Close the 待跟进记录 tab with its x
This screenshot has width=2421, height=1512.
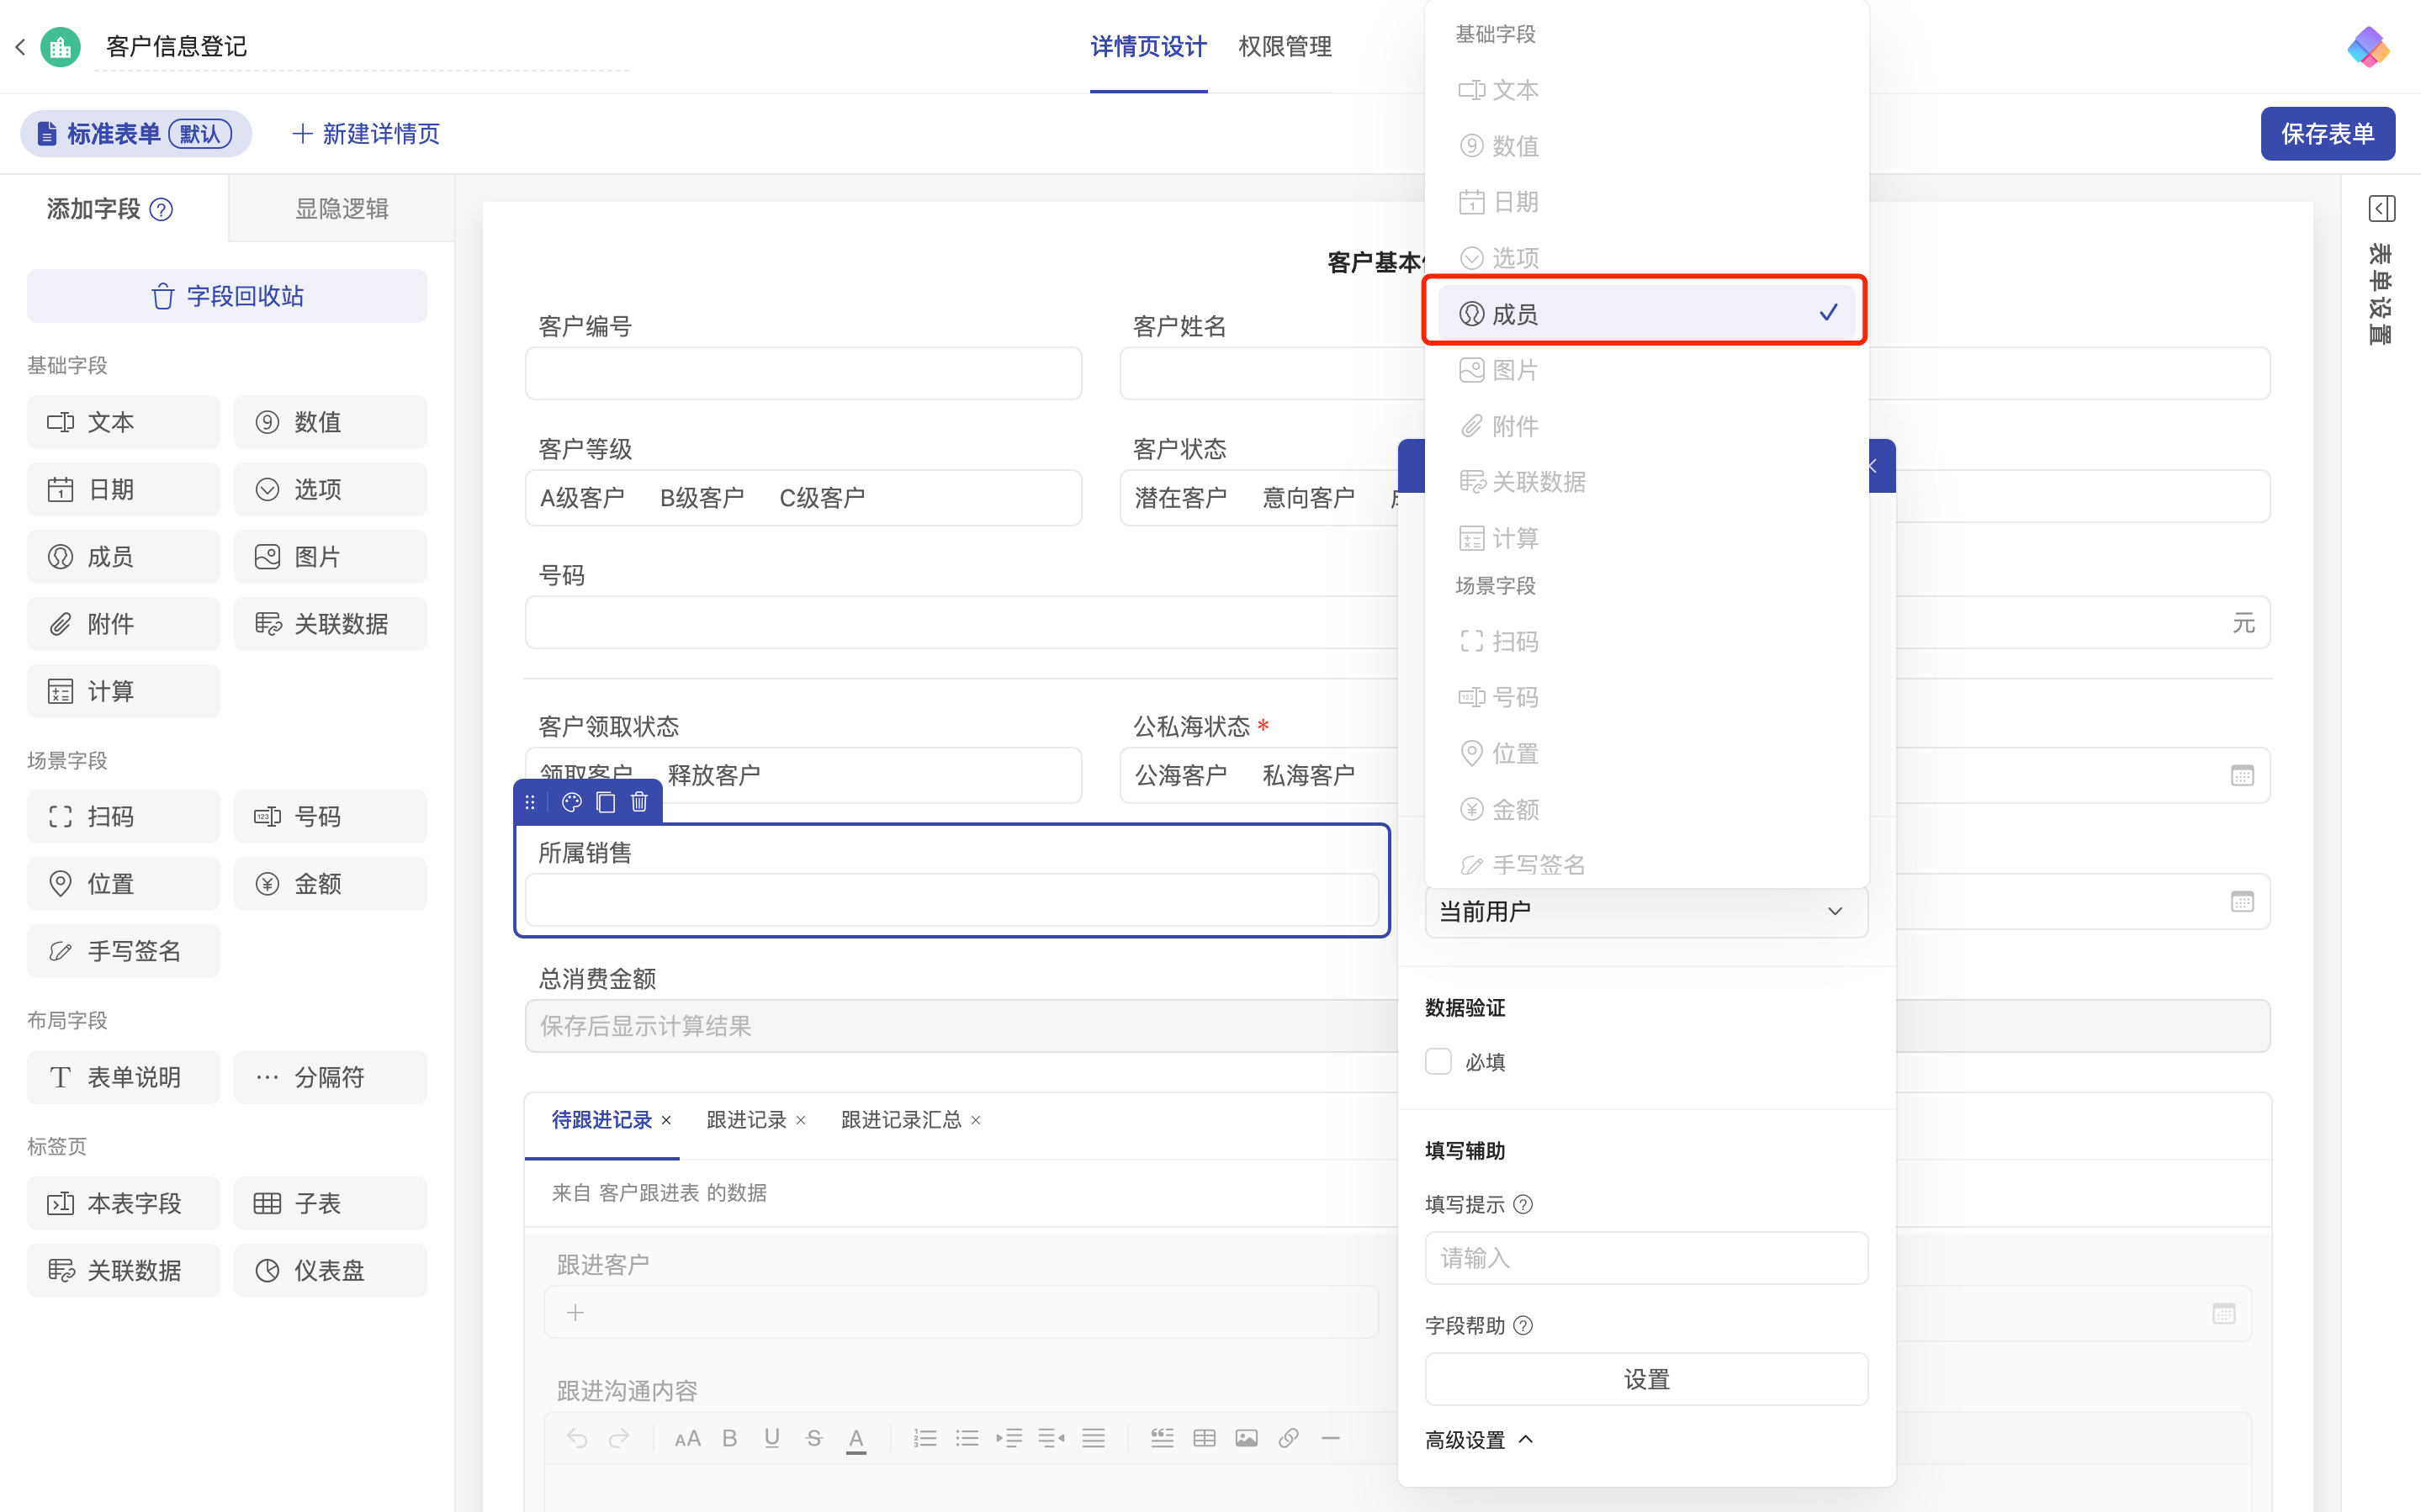coord(667,1120)
